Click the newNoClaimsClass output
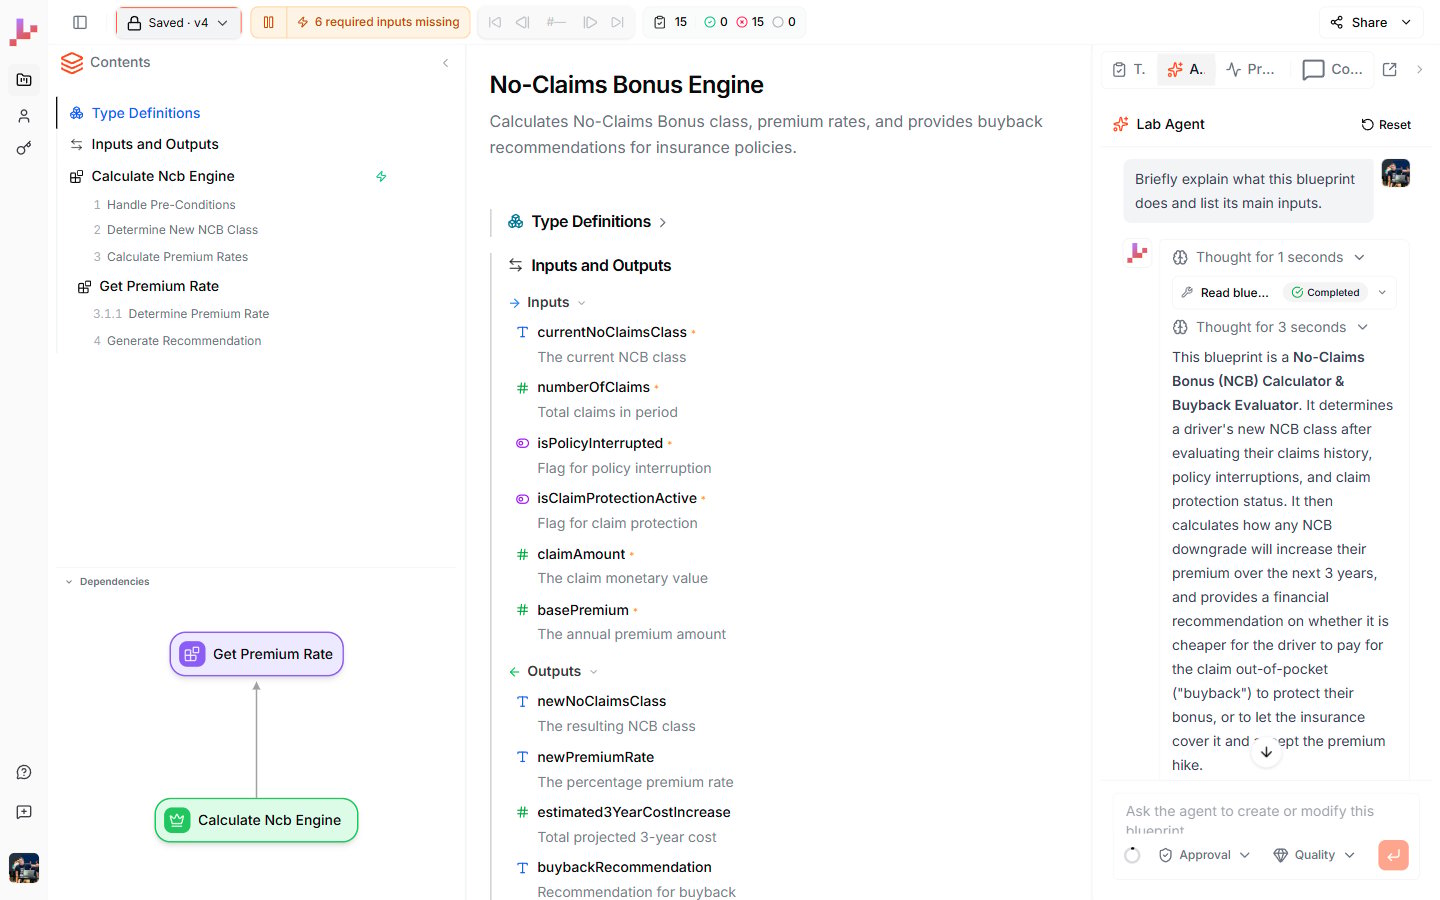This screenshot has width=1440, height=900. coord(602,701)
